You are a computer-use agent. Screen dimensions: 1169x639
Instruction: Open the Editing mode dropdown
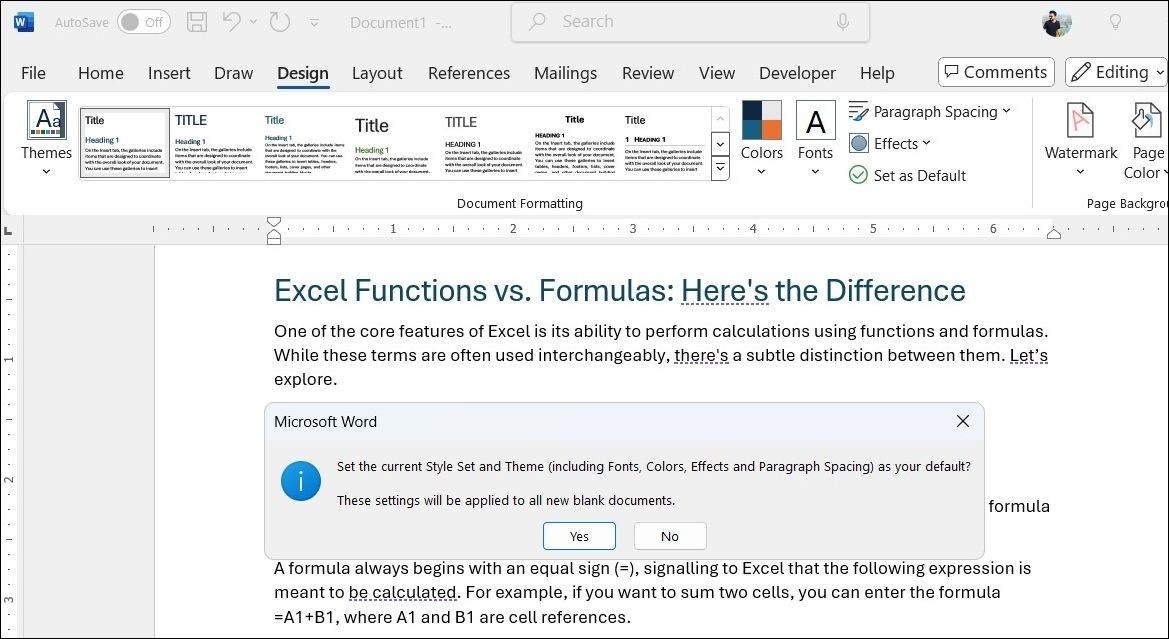click(x=1115, y=72)
